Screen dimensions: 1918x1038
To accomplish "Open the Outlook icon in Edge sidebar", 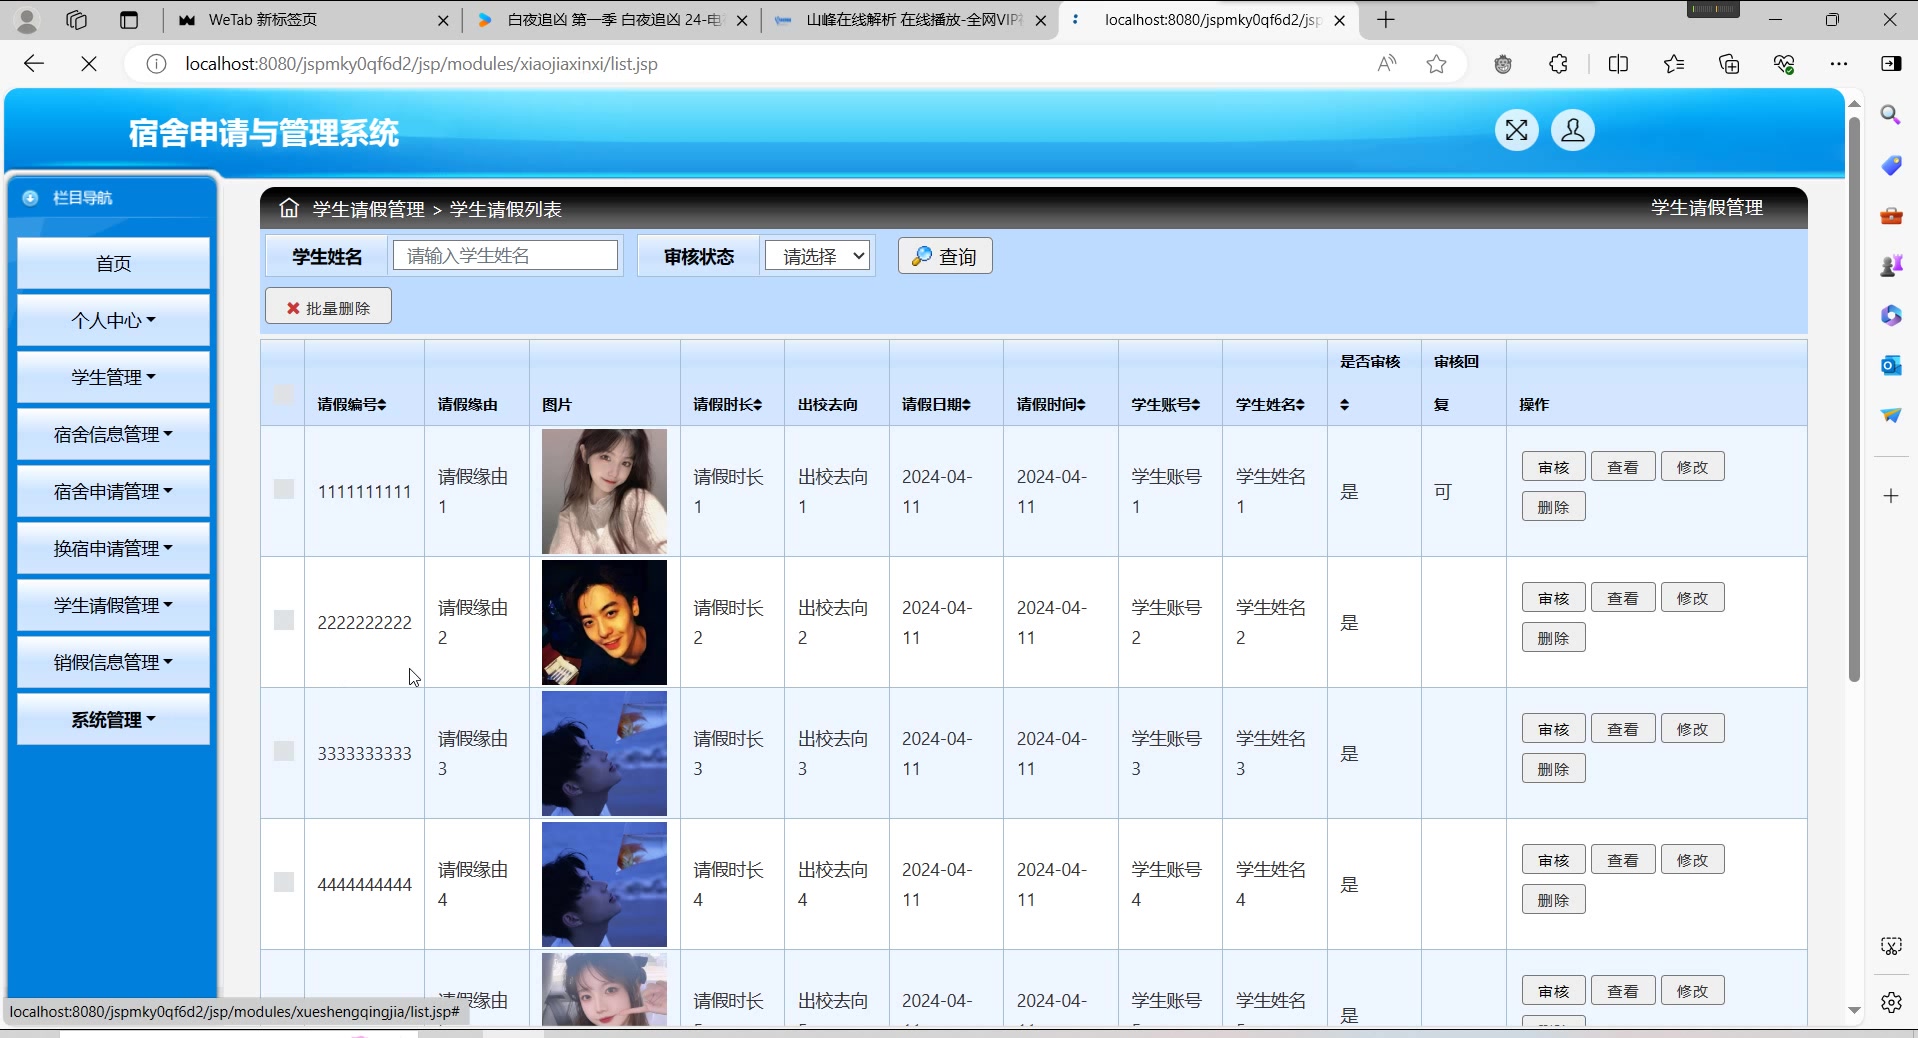I will pyautogui.click(x=1890, y=365).
